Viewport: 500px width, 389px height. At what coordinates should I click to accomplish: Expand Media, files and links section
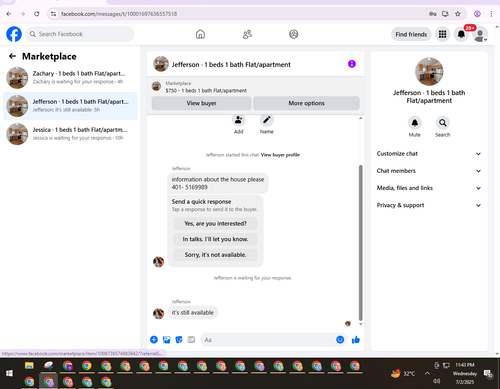[x=429, y=188]
